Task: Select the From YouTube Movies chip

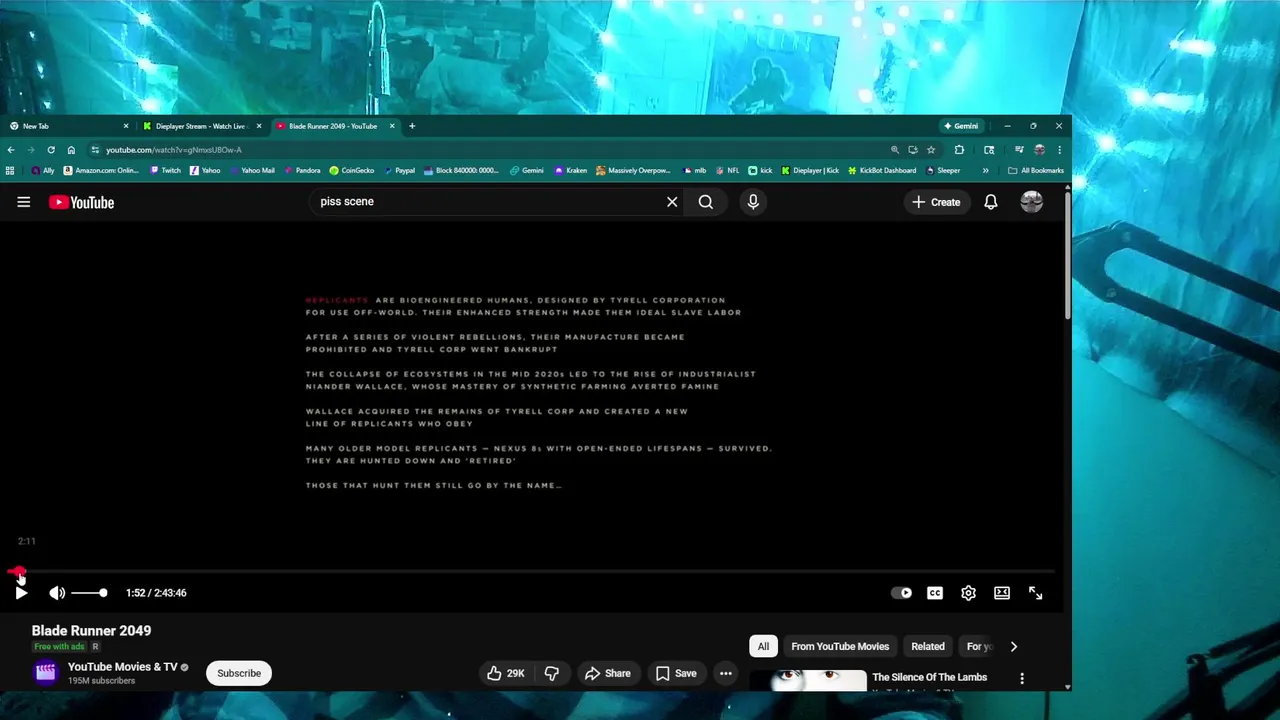Action: pyautogui.click(x=840, y=646)
